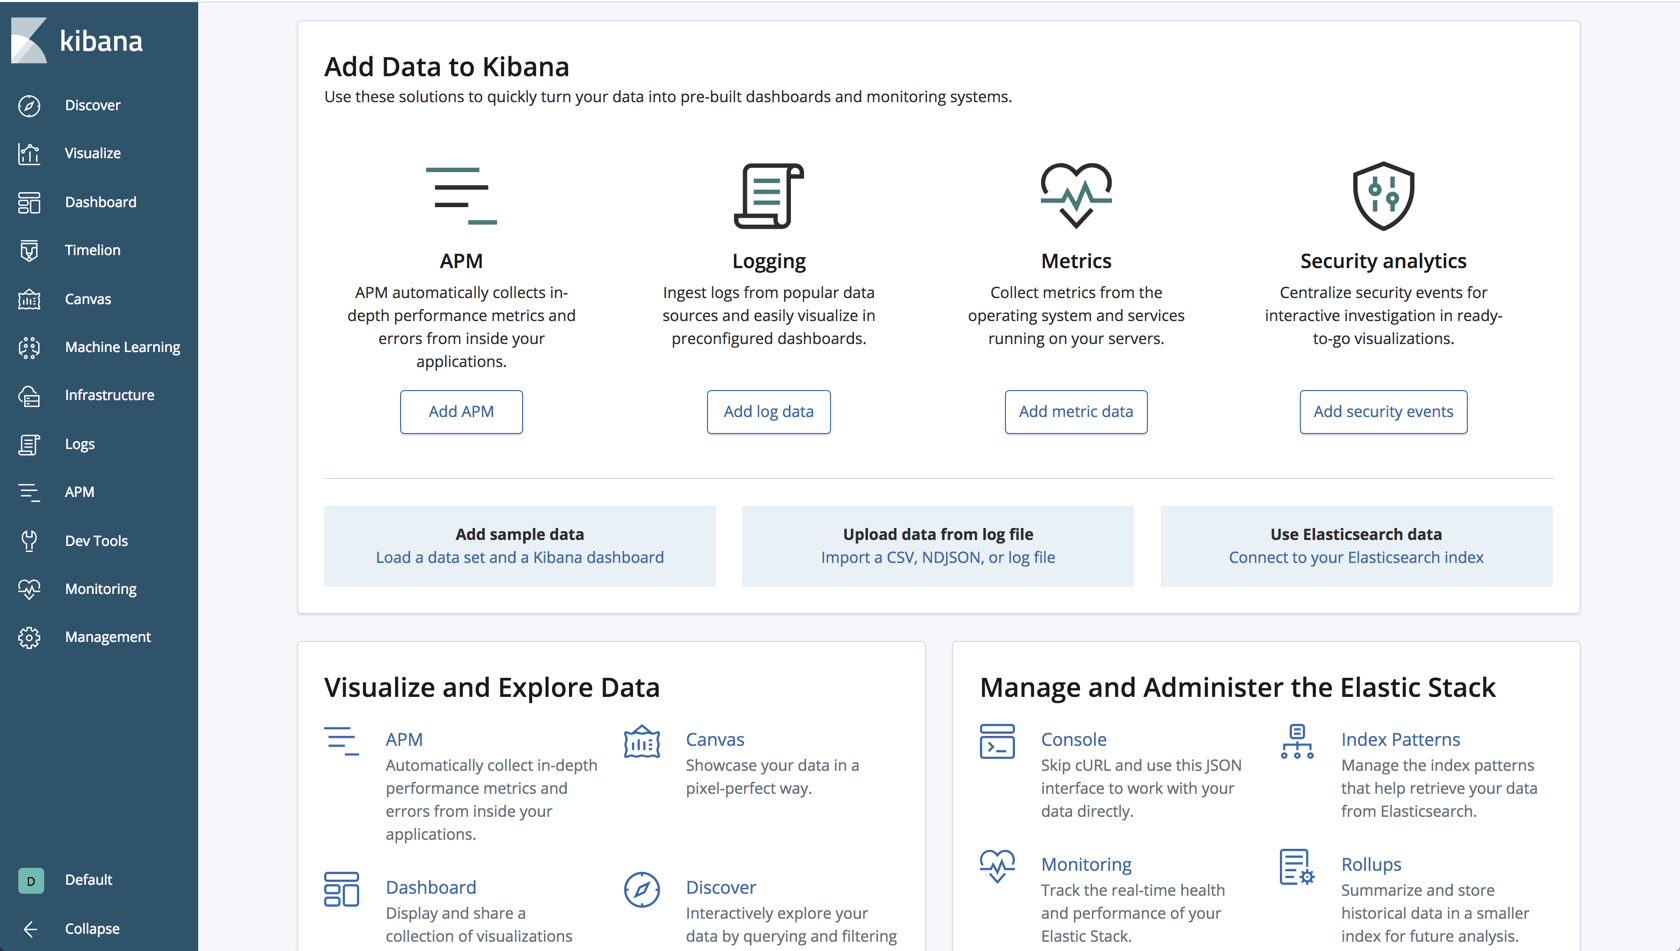
Task: Open Import a CSV, NDJSON, or log file link
Action: [938, 558]
